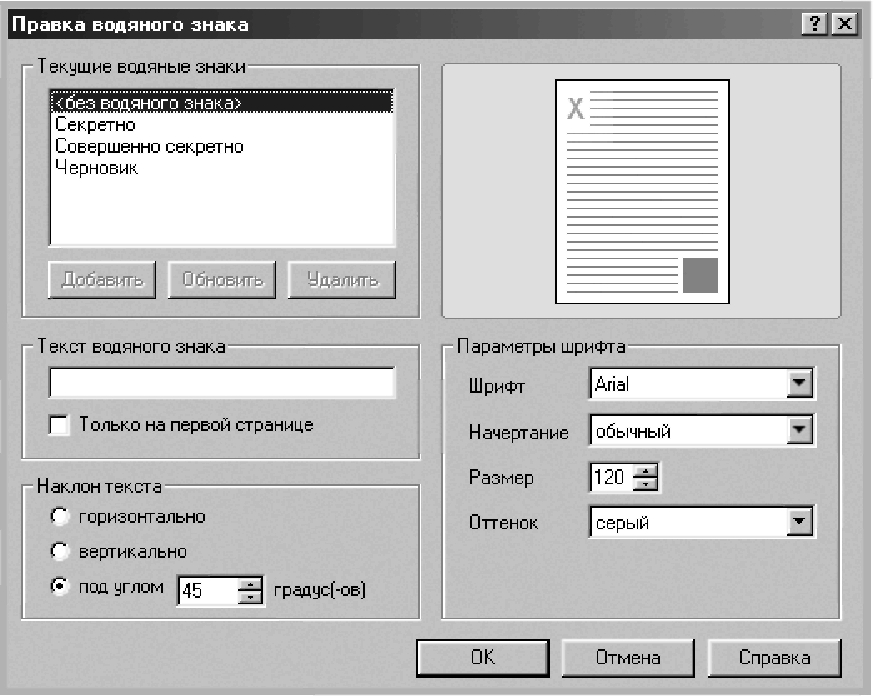This screenshot has width=874, height=696.
Task: Decrease the angle degrees spinner value
Action: click(x=250, y=597)
